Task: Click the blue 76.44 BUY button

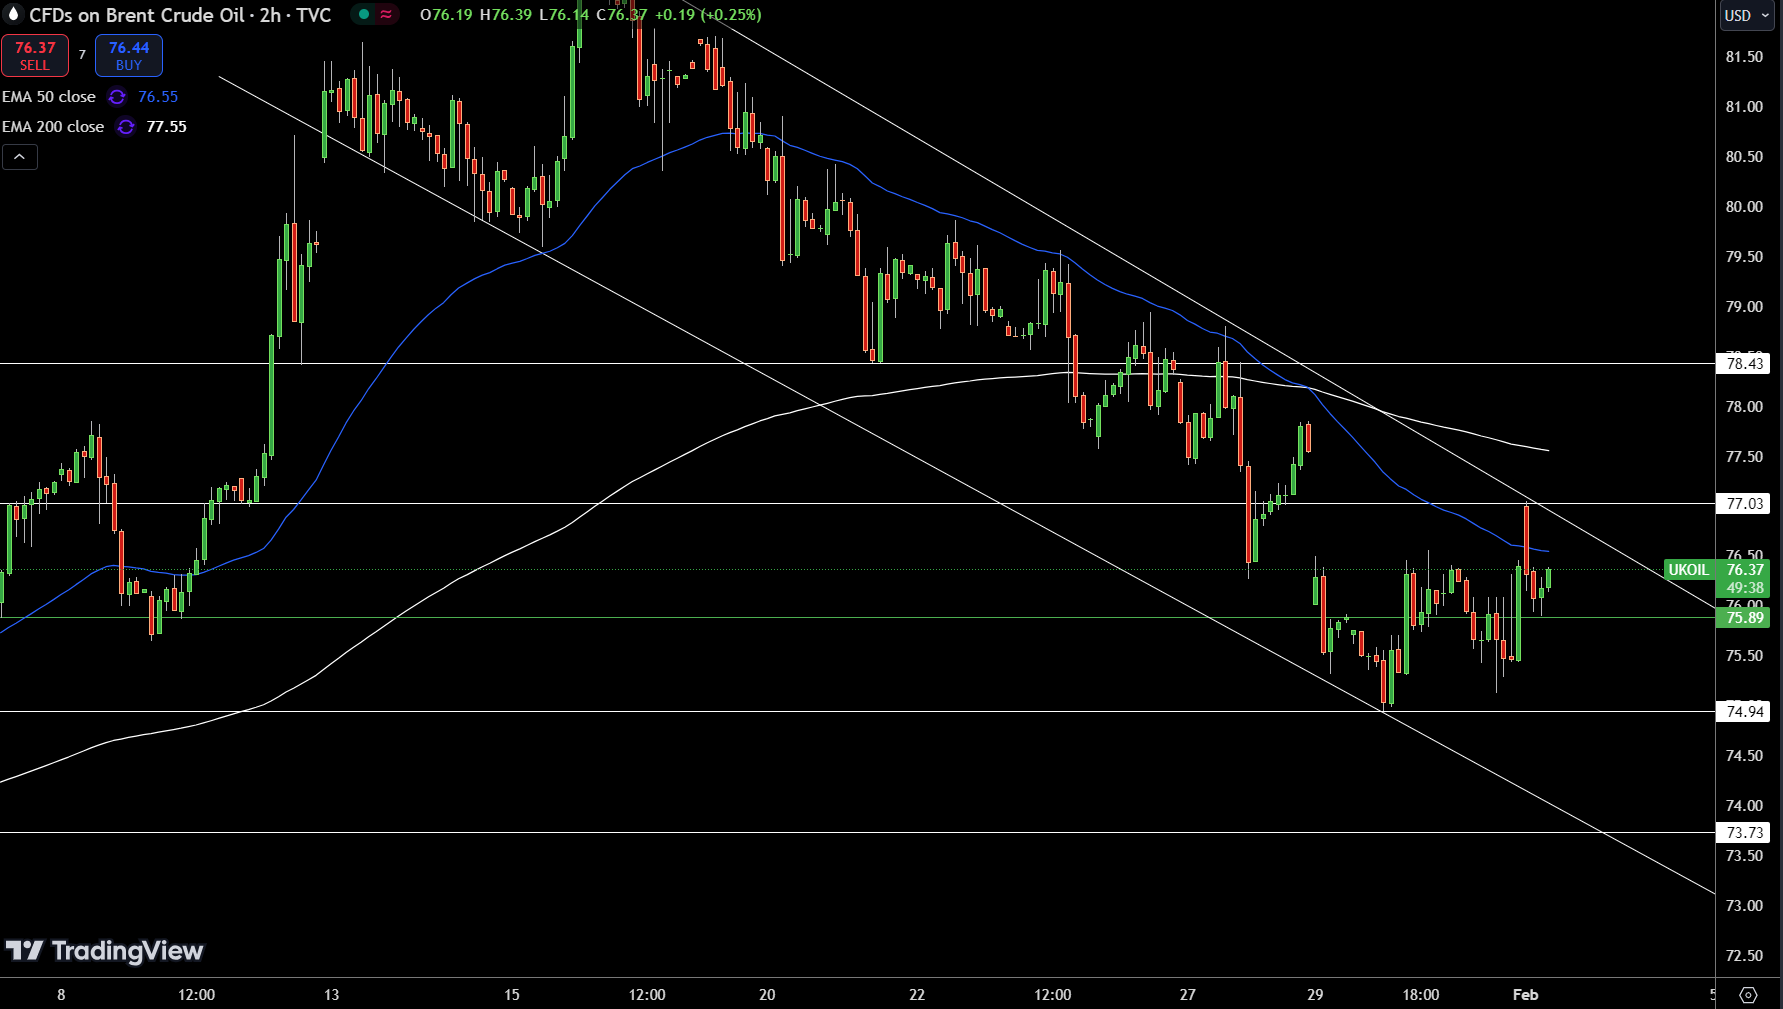Action: 129,56
